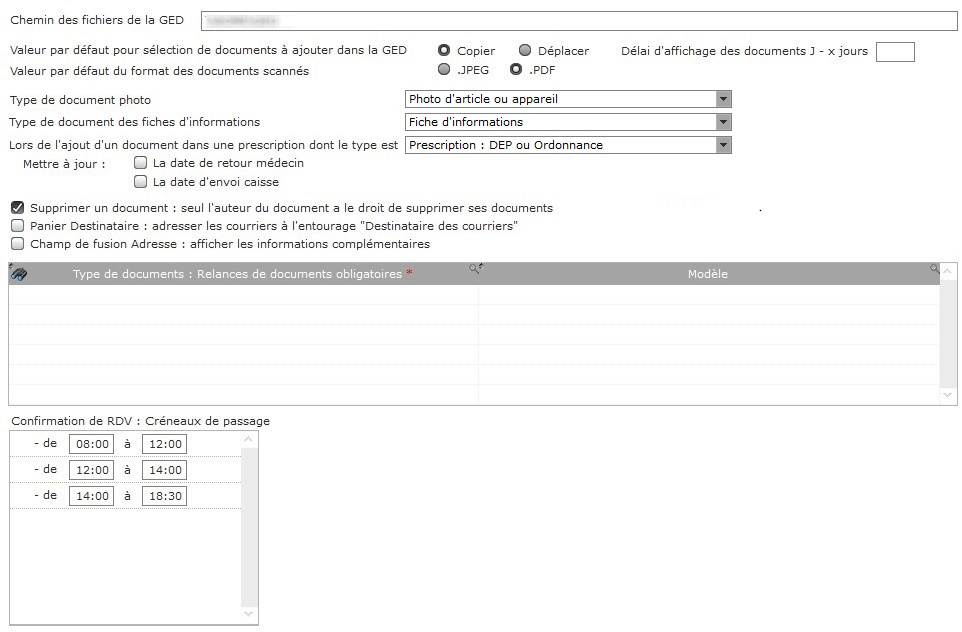Tick La date de retour médecin checkbox

tap(140, 163)
